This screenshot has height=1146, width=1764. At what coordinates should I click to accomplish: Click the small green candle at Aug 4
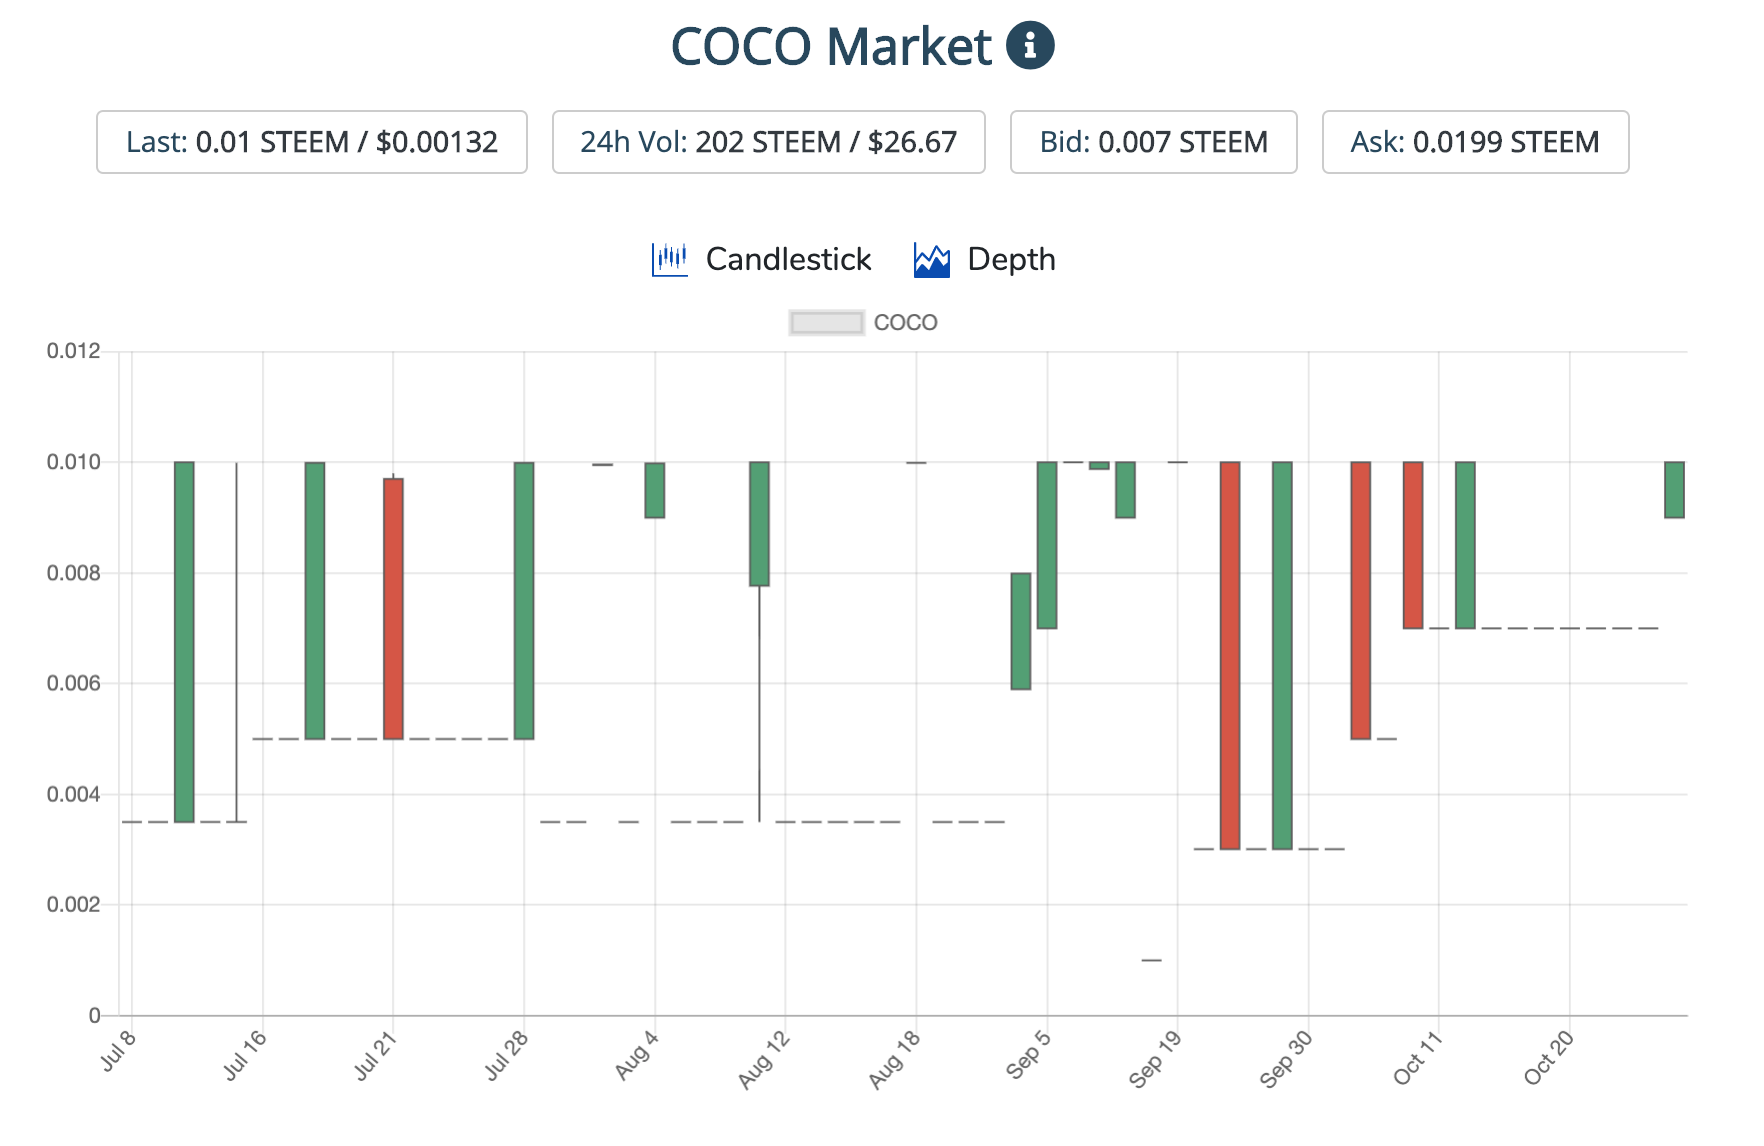[655, 490]
